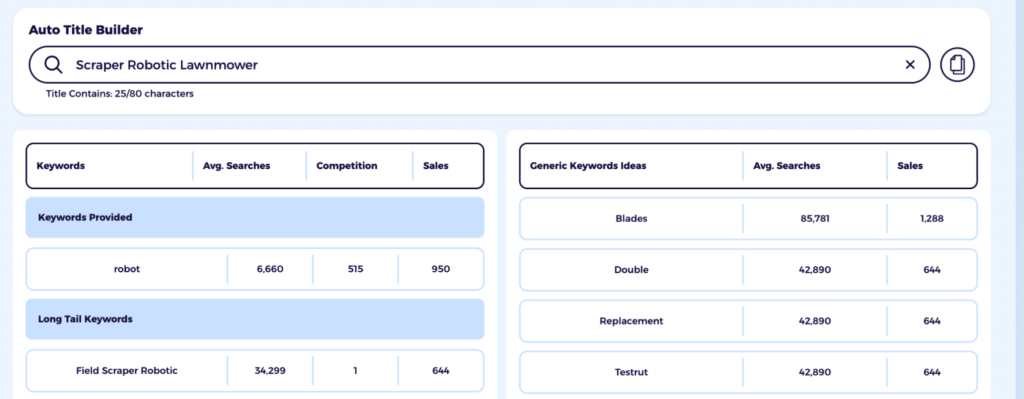Viewport: 1024px width, 399px height.
Task: Click the 42,890 searches value for Testrut
Action: point(814,372)
